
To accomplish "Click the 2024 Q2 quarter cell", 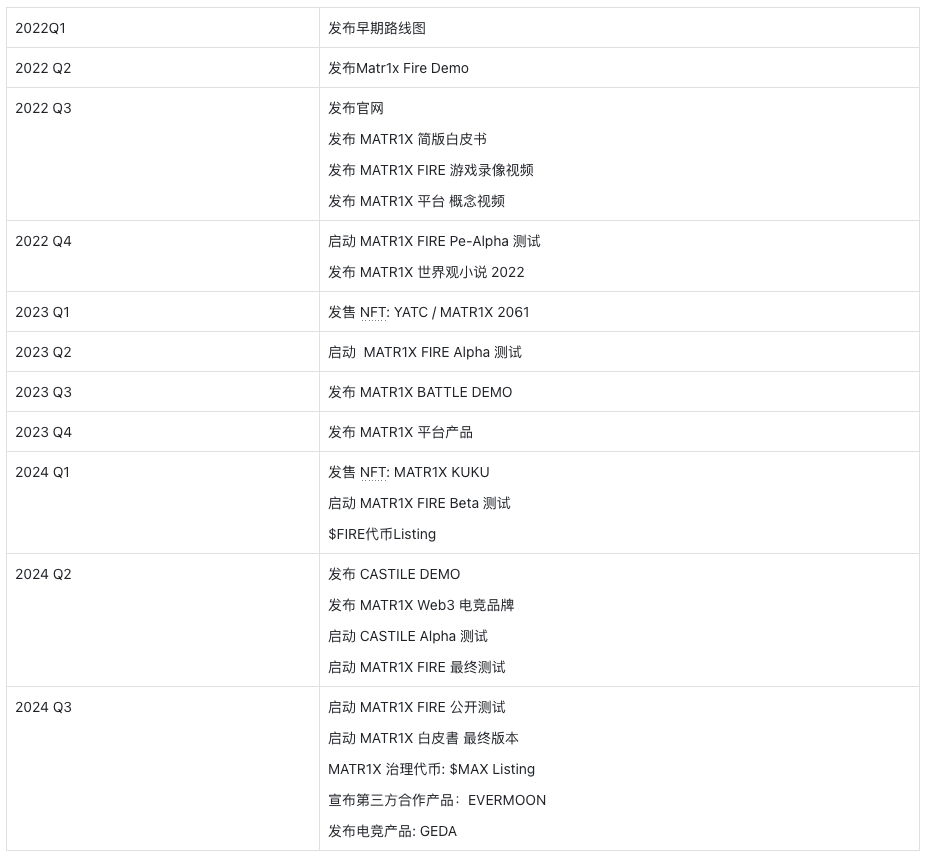I will click(x=43, y=574).
